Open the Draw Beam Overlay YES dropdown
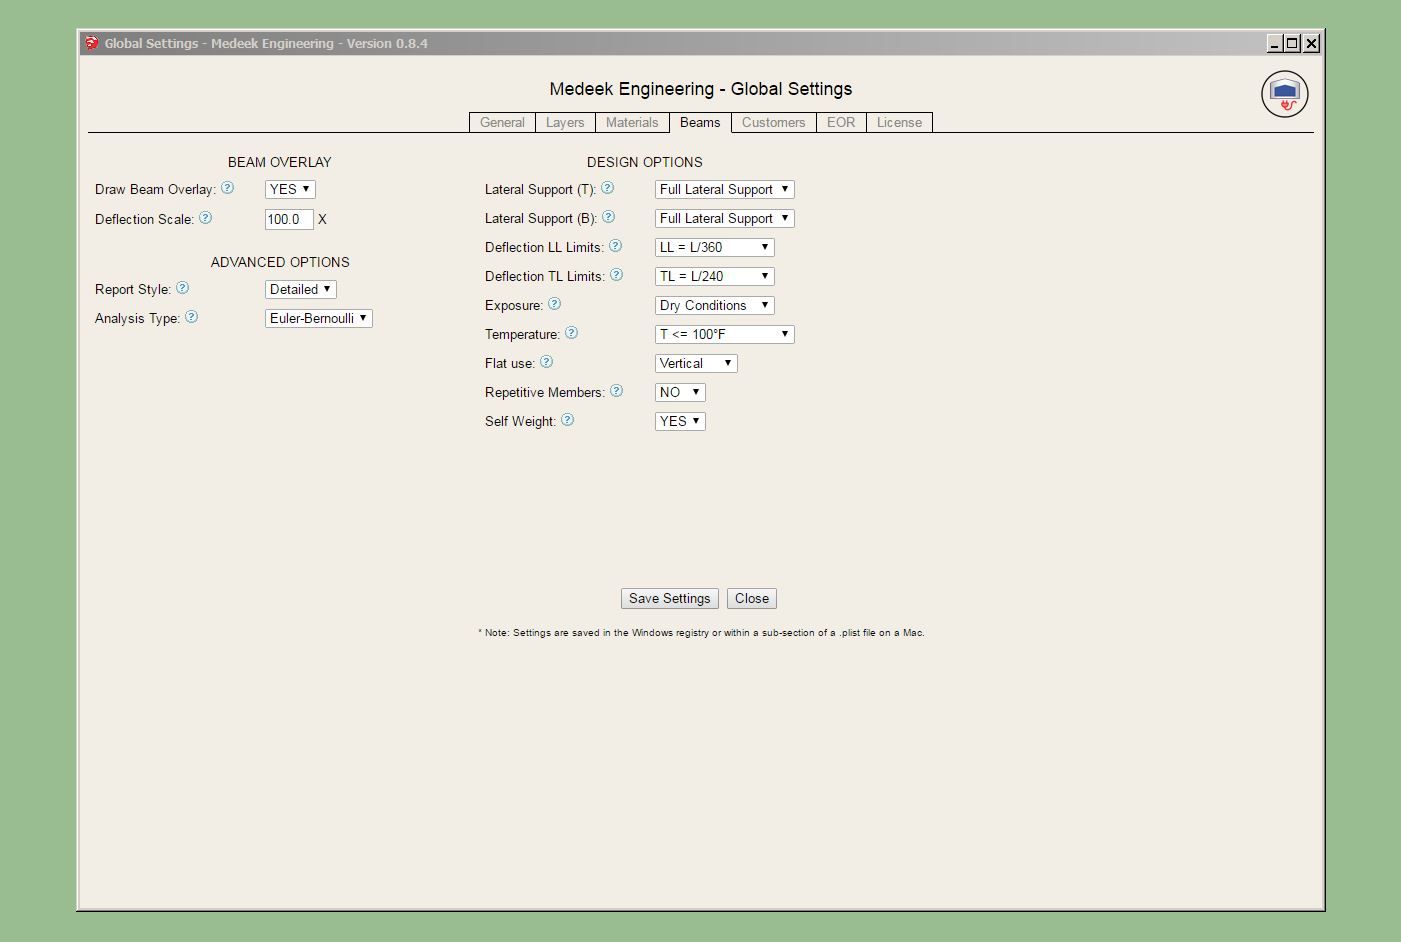Screen dimensions: 1401x942 click(x=290, y=189)
